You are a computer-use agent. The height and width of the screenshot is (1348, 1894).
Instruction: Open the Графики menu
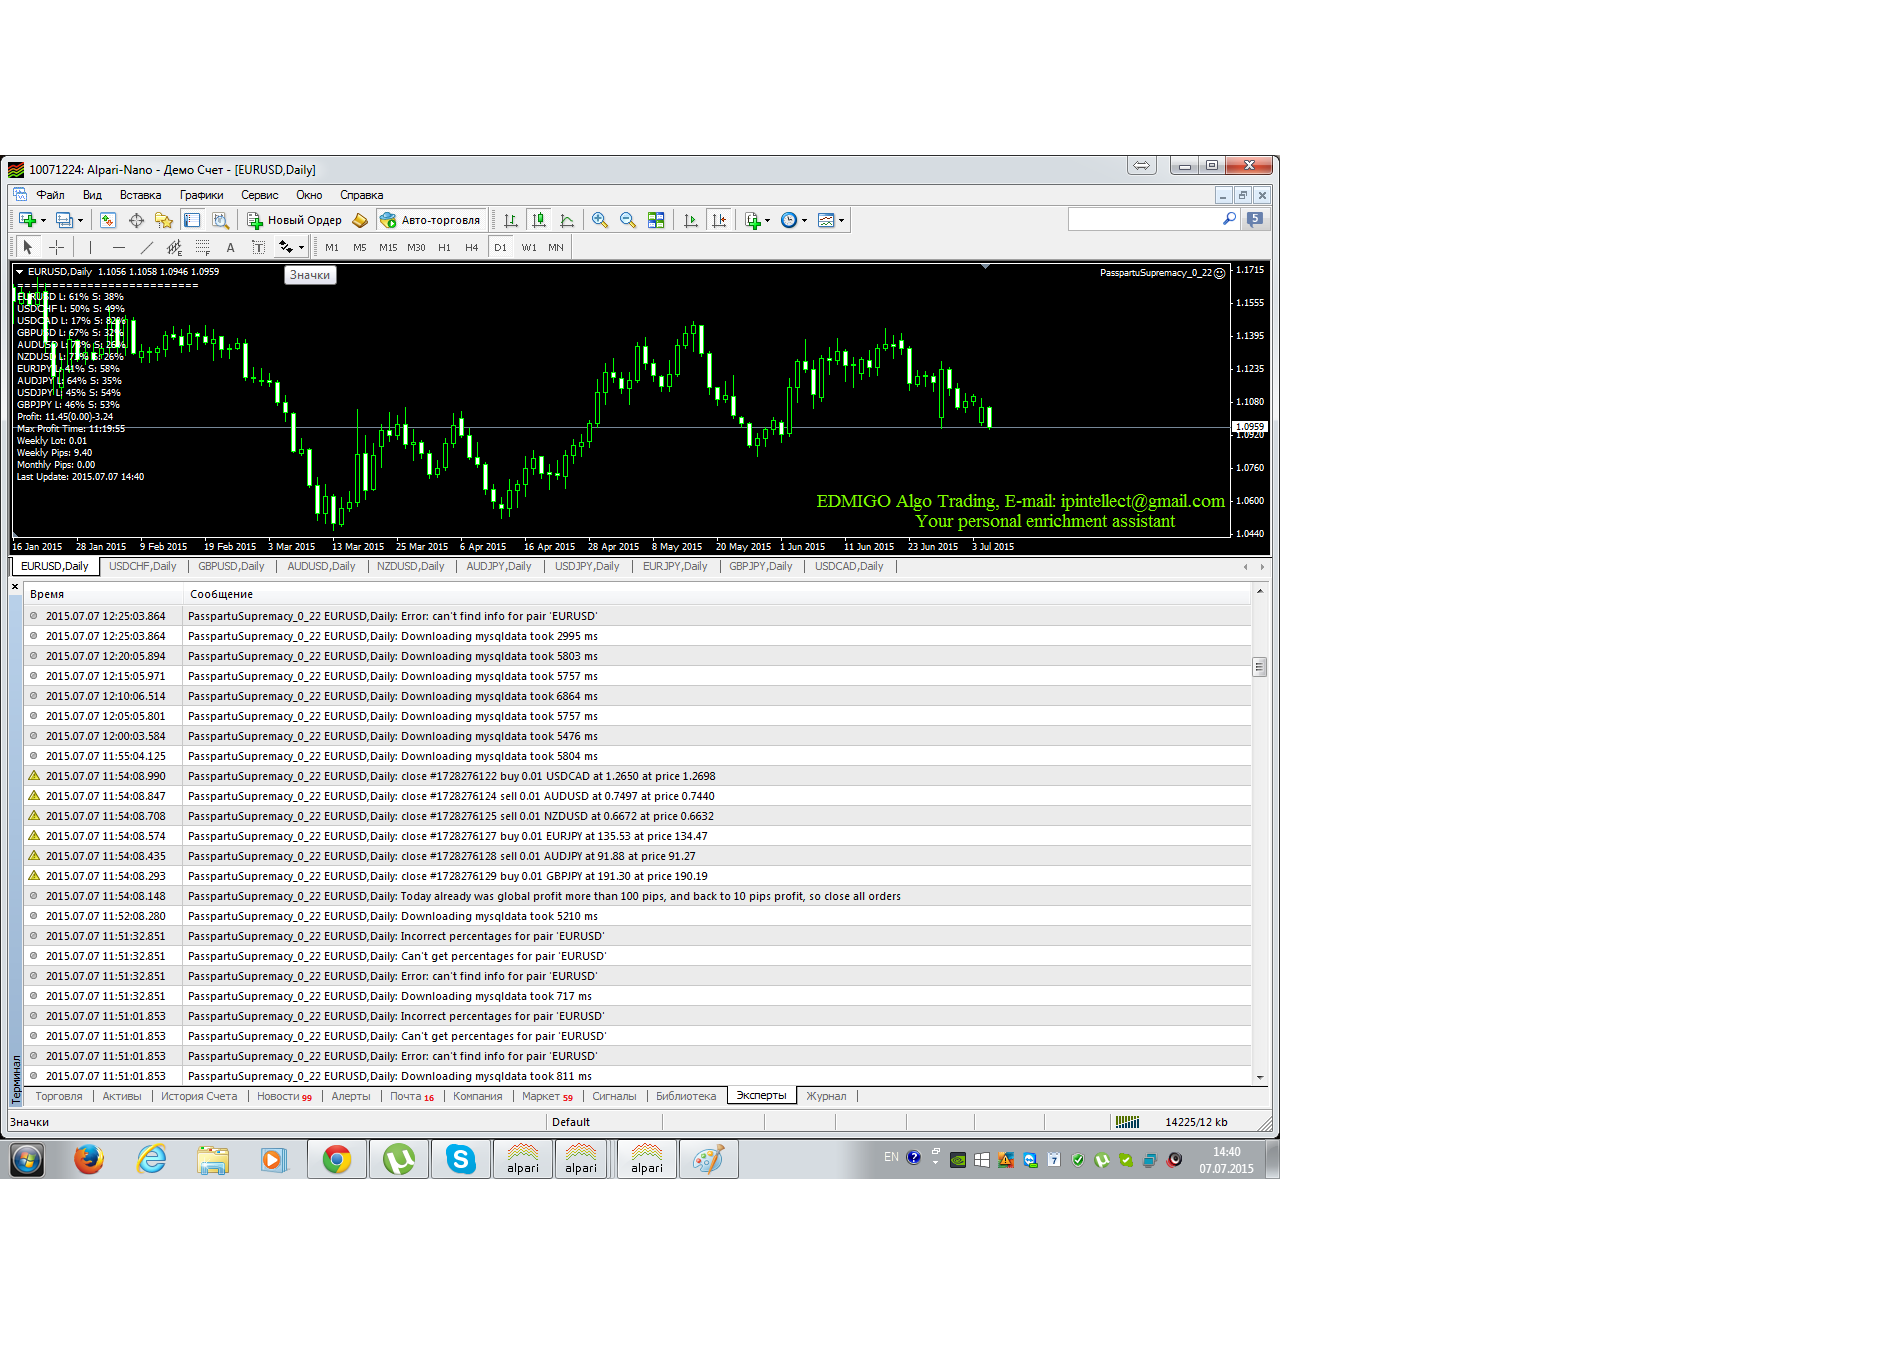click(202, 195)
